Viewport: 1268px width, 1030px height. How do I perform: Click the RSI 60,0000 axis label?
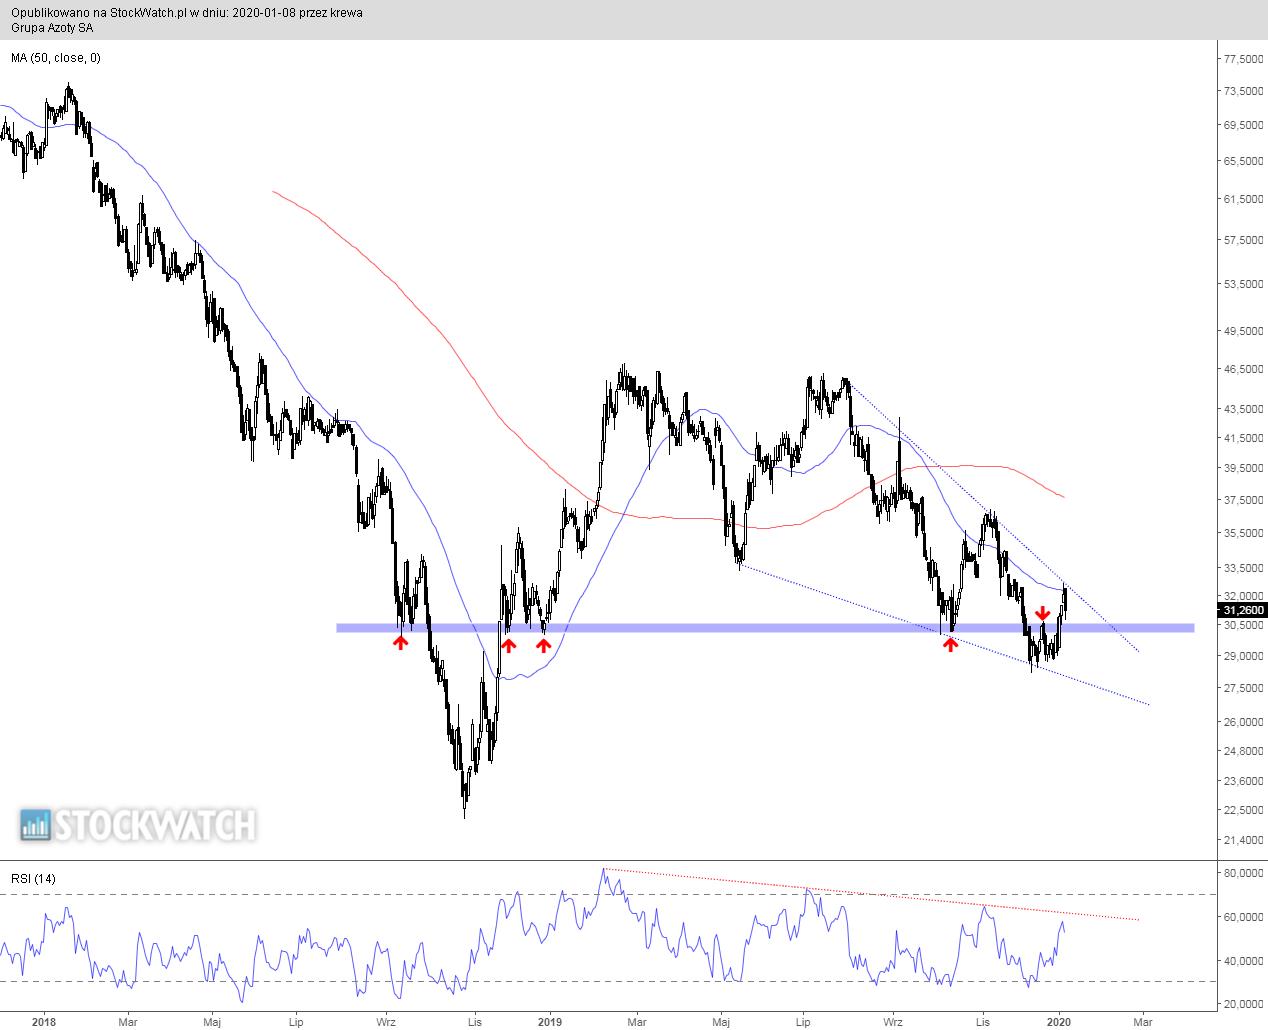1243,917
